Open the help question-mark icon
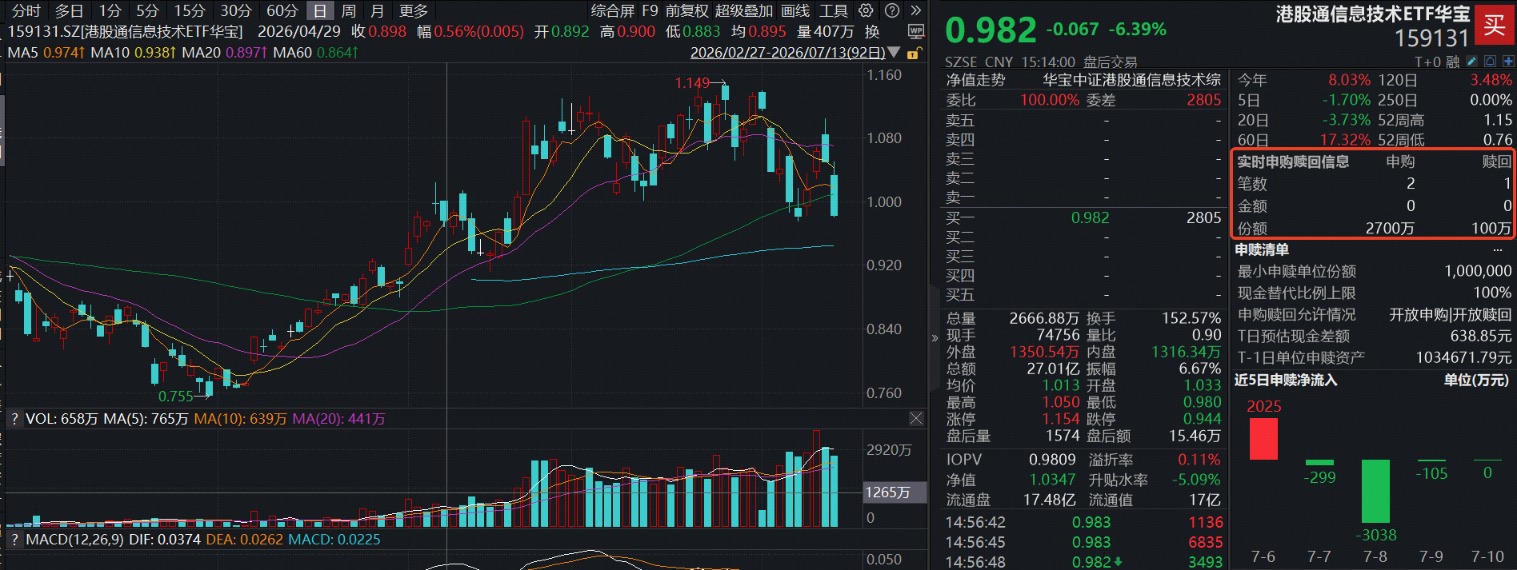Viewport: 1517px width, 570px height. tap(892, 10)
